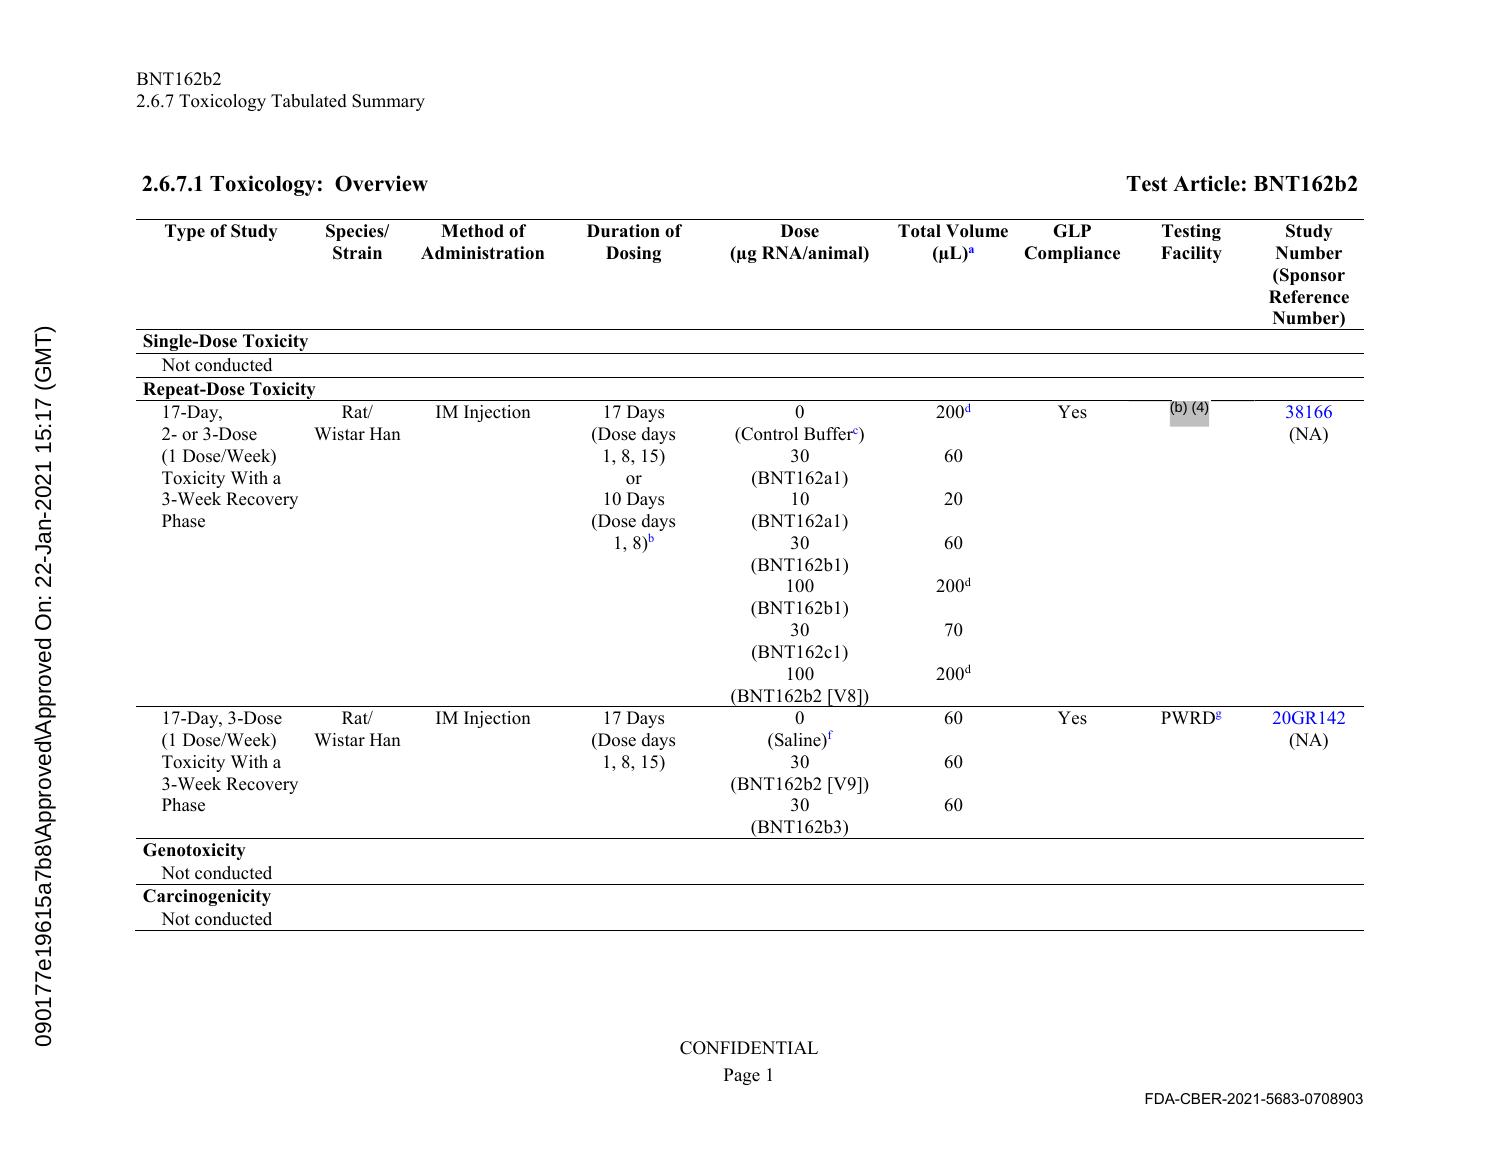Image resolution: width=1500 pixels, height=1160 pixels.
Task: Click 'Not conducted' under Carcinogenicity
Action: click(x=217, y=919)
